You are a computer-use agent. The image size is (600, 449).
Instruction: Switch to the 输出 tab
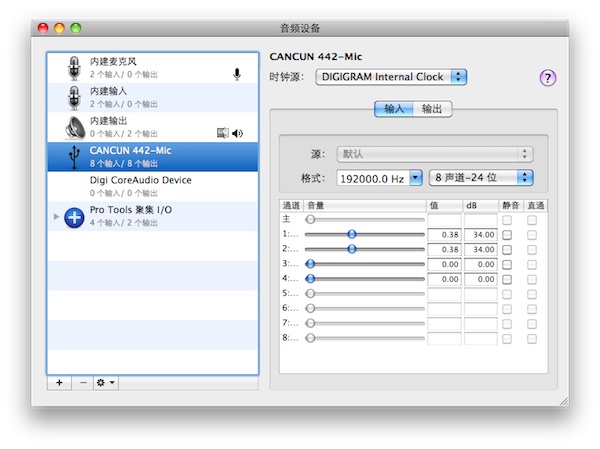(x=431, y=109)
